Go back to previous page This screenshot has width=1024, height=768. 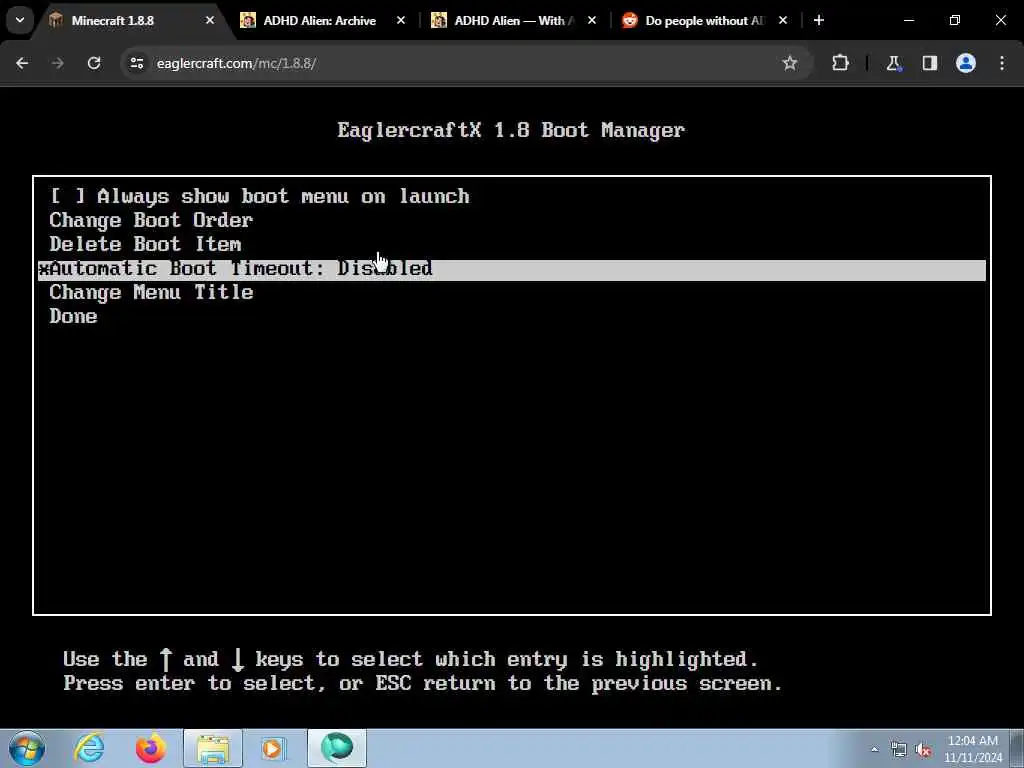click(22, 63)
